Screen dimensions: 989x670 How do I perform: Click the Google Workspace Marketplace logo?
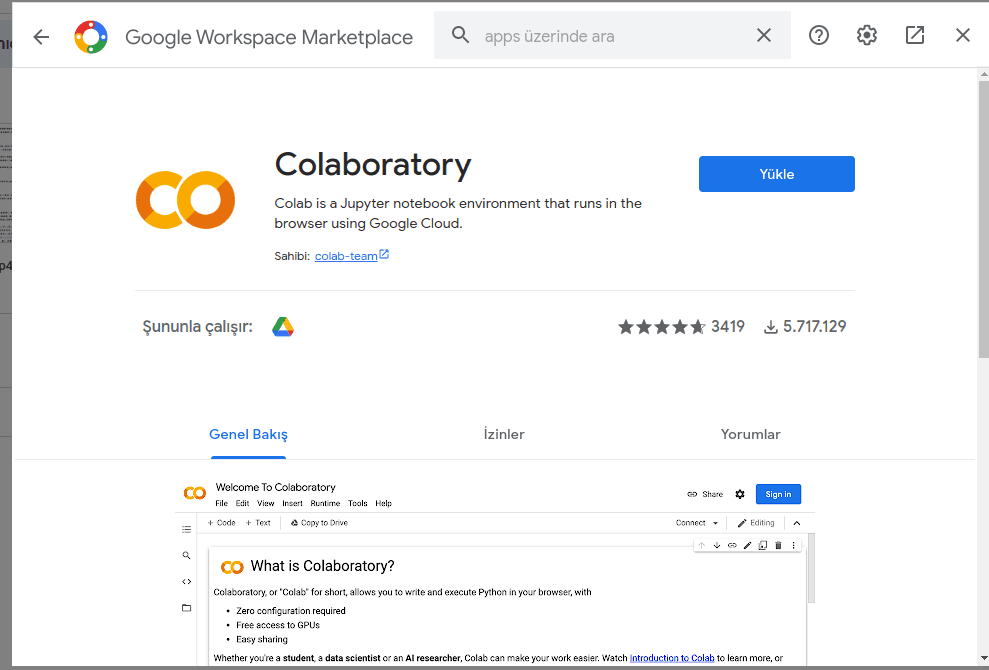point(91,37)
